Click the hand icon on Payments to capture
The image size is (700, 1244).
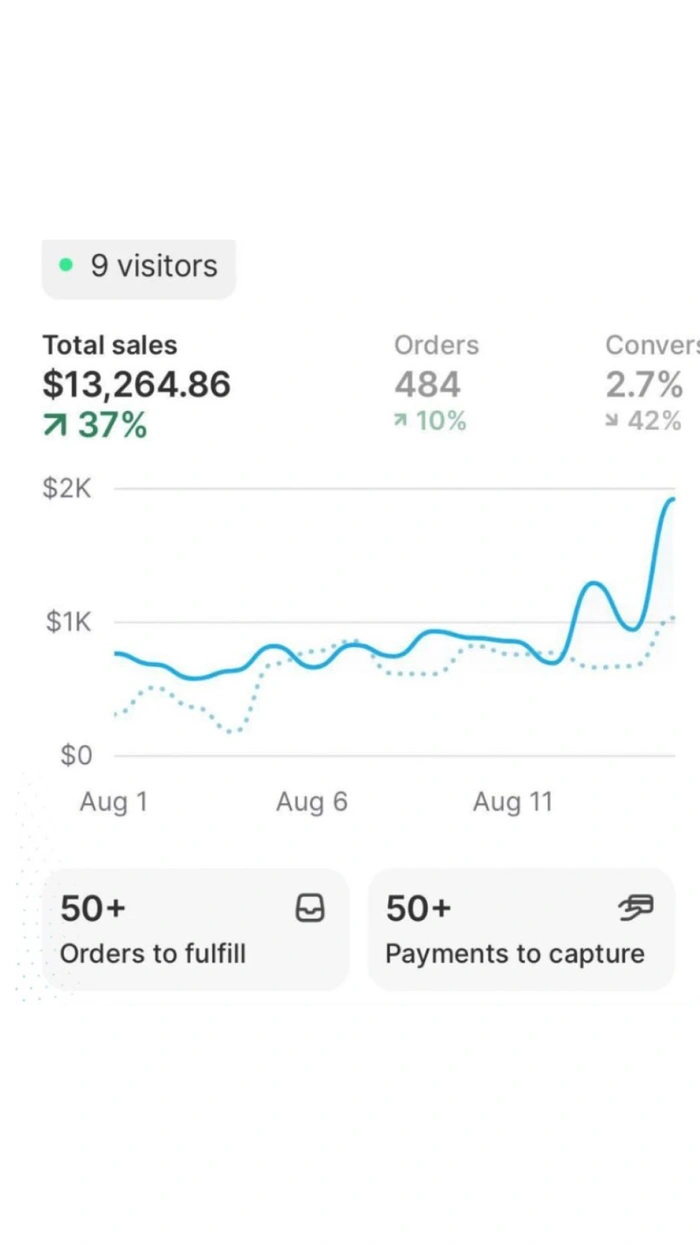[635, 908]
